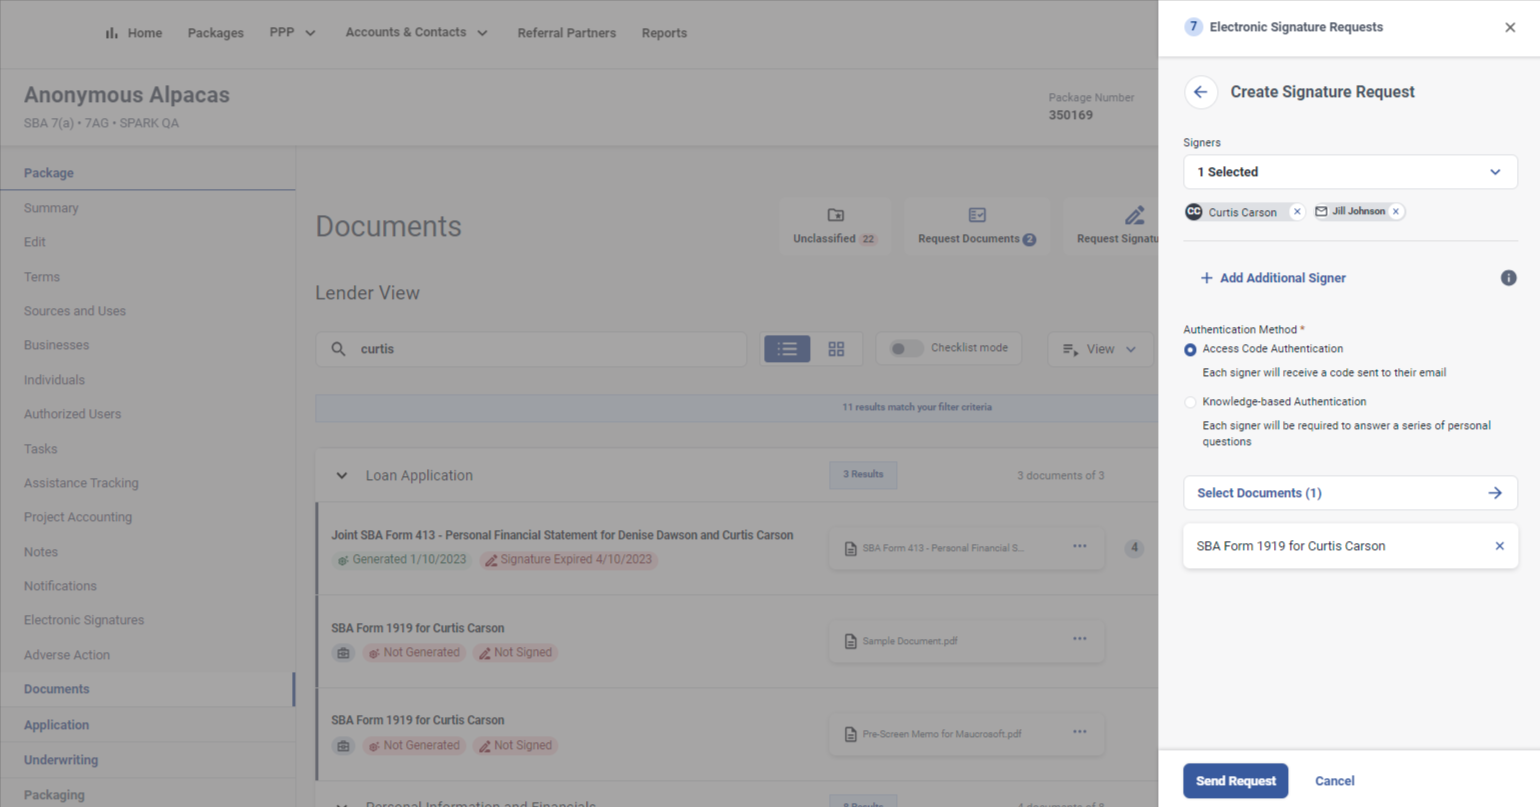The image size is (1540, 807).
Task: Open Reports in the top navigation
Action: click(664, 33)
